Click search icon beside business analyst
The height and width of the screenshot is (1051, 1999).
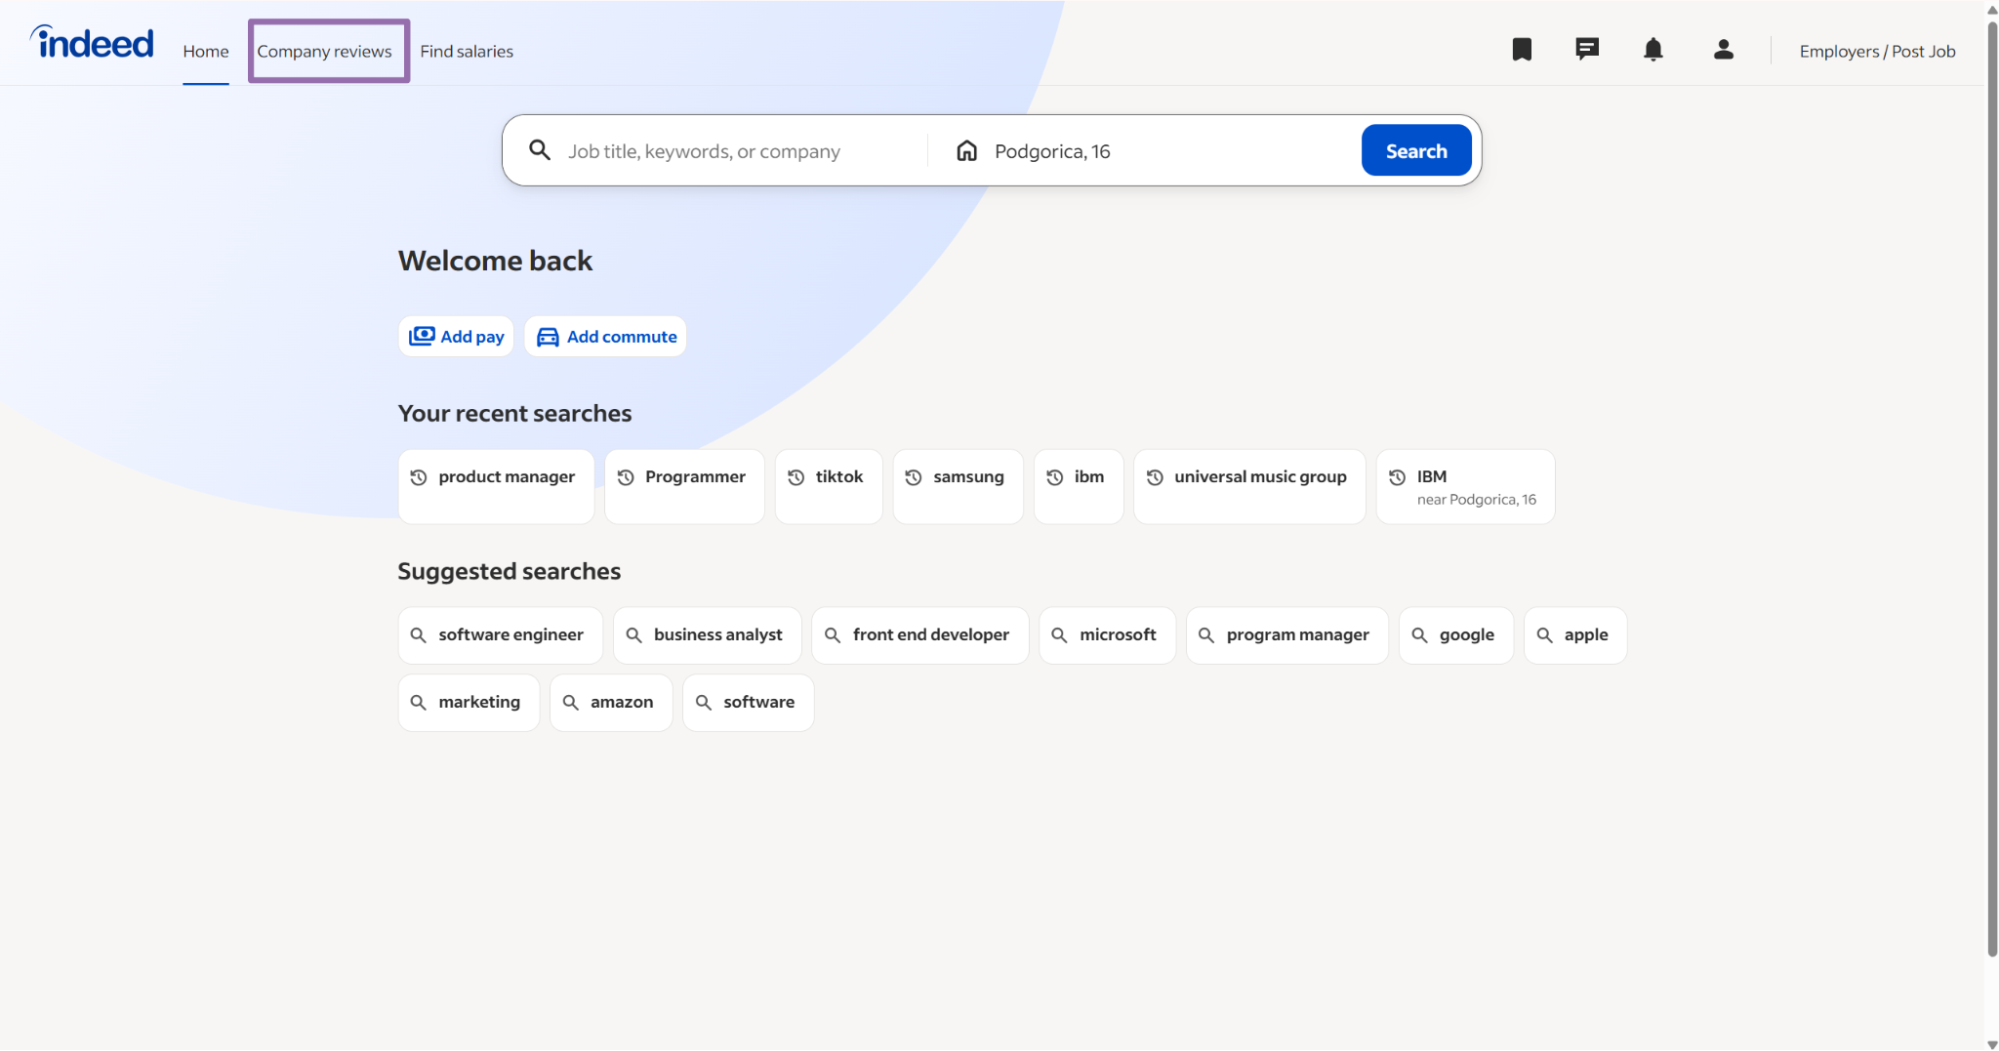click(x=634, y=635)
